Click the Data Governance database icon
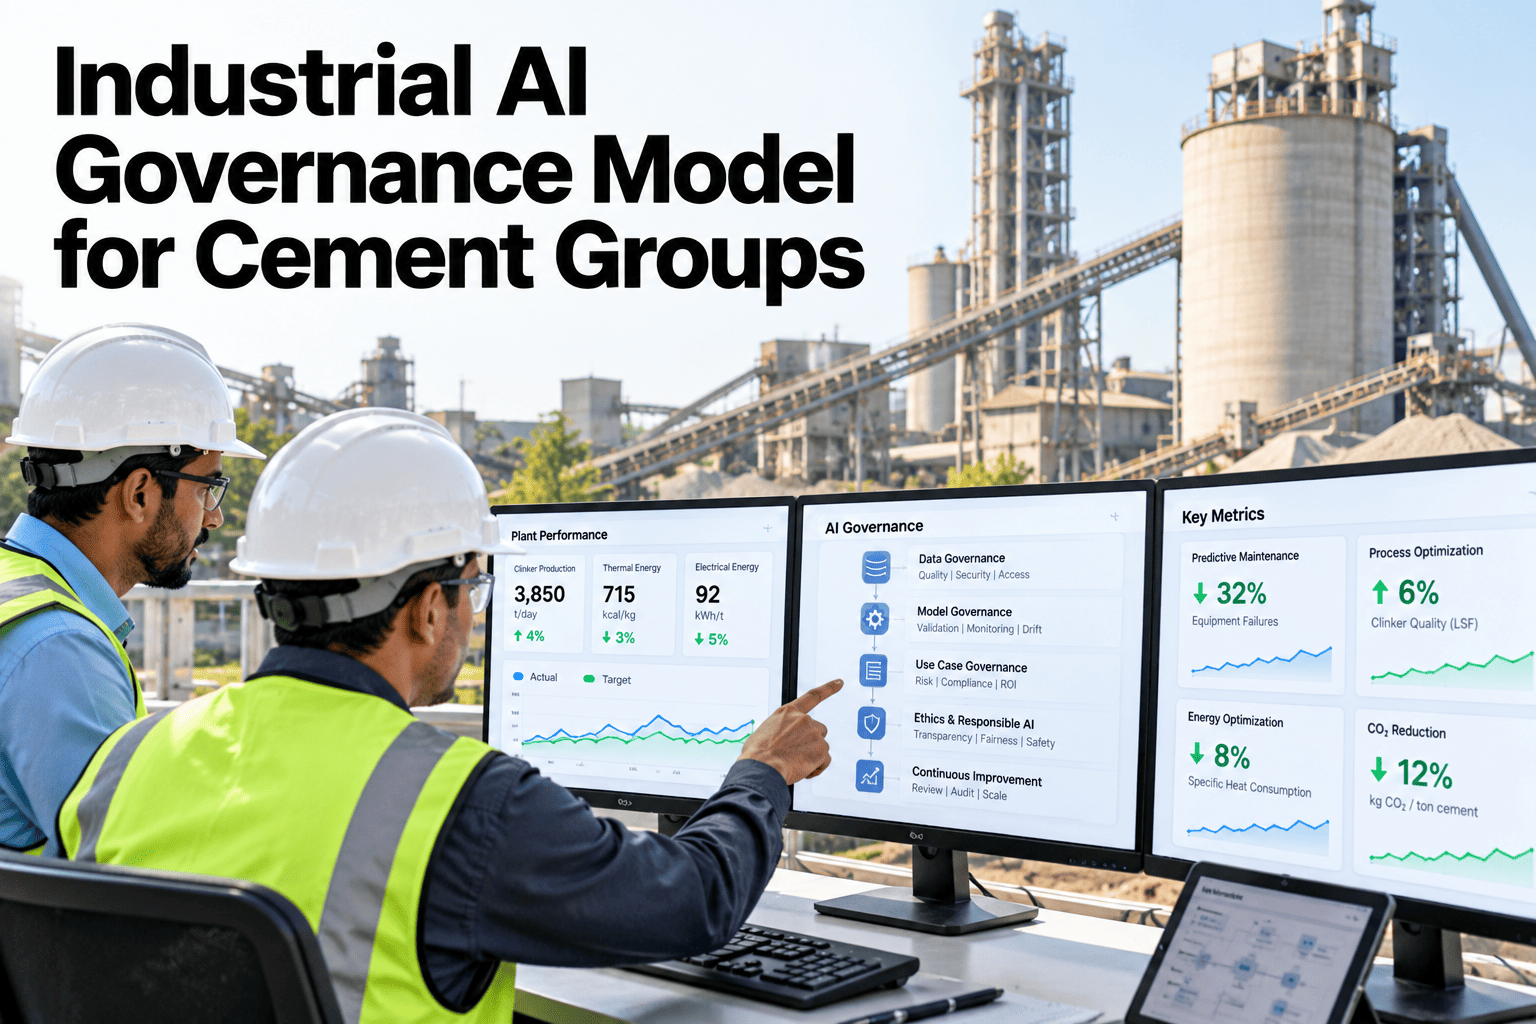The width and height of the screenshot is (1536, 1024). [876, 567]
